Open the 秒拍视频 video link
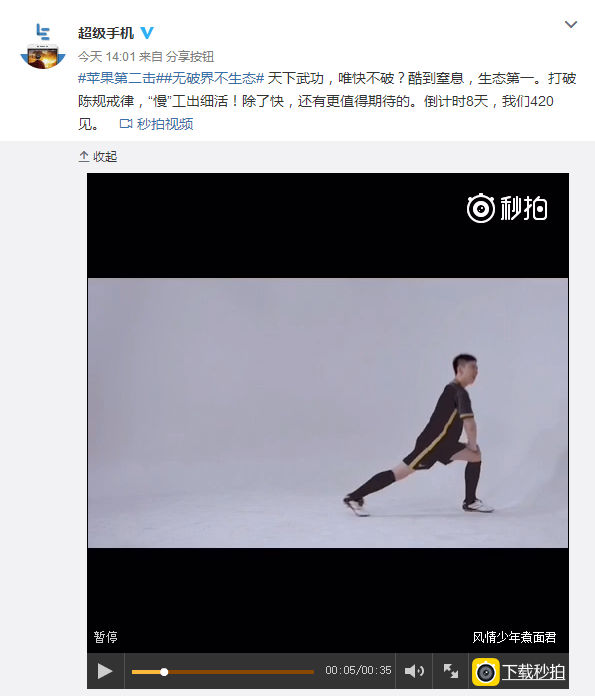Image resolution: width=595 pixels, height=696 pixels. (165, 124)
